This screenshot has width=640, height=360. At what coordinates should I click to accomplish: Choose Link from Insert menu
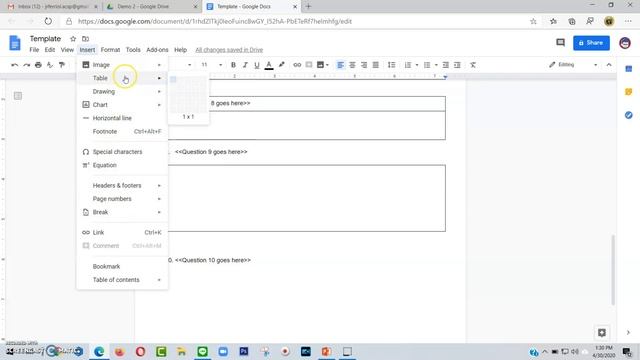[122, 232]
